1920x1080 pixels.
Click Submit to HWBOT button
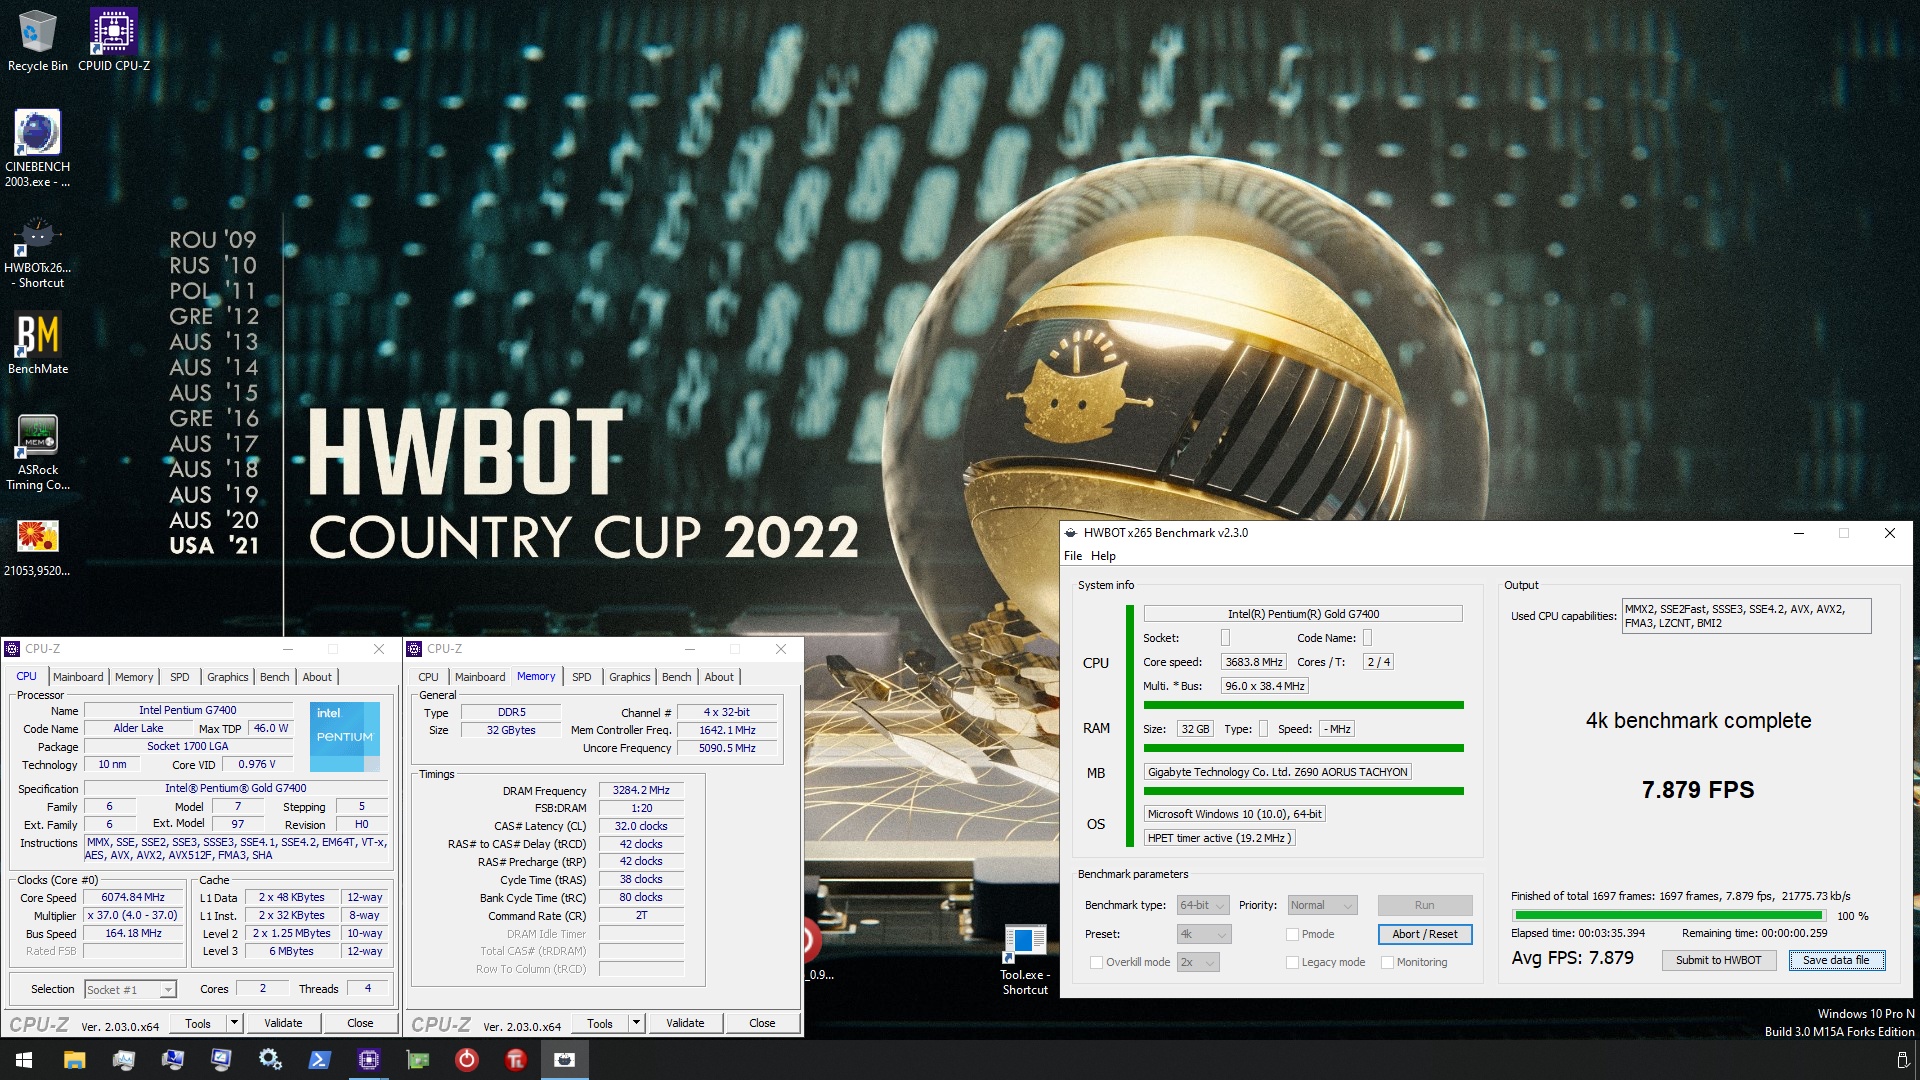[x=1719, y=960]
